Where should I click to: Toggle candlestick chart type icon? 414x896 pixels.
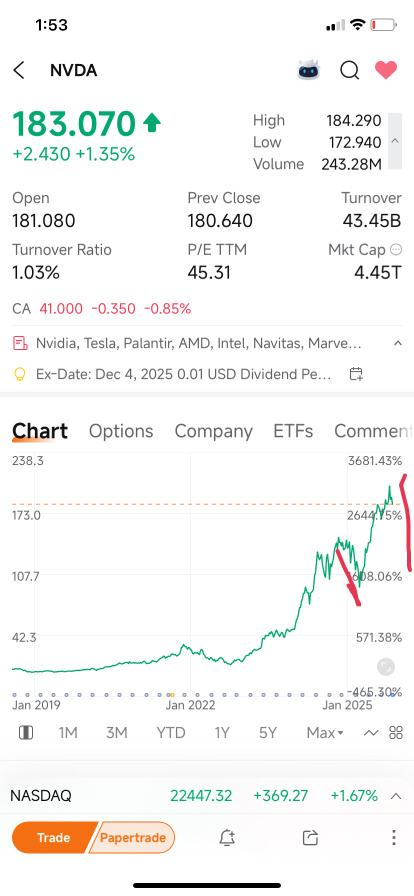coord(26,733)
